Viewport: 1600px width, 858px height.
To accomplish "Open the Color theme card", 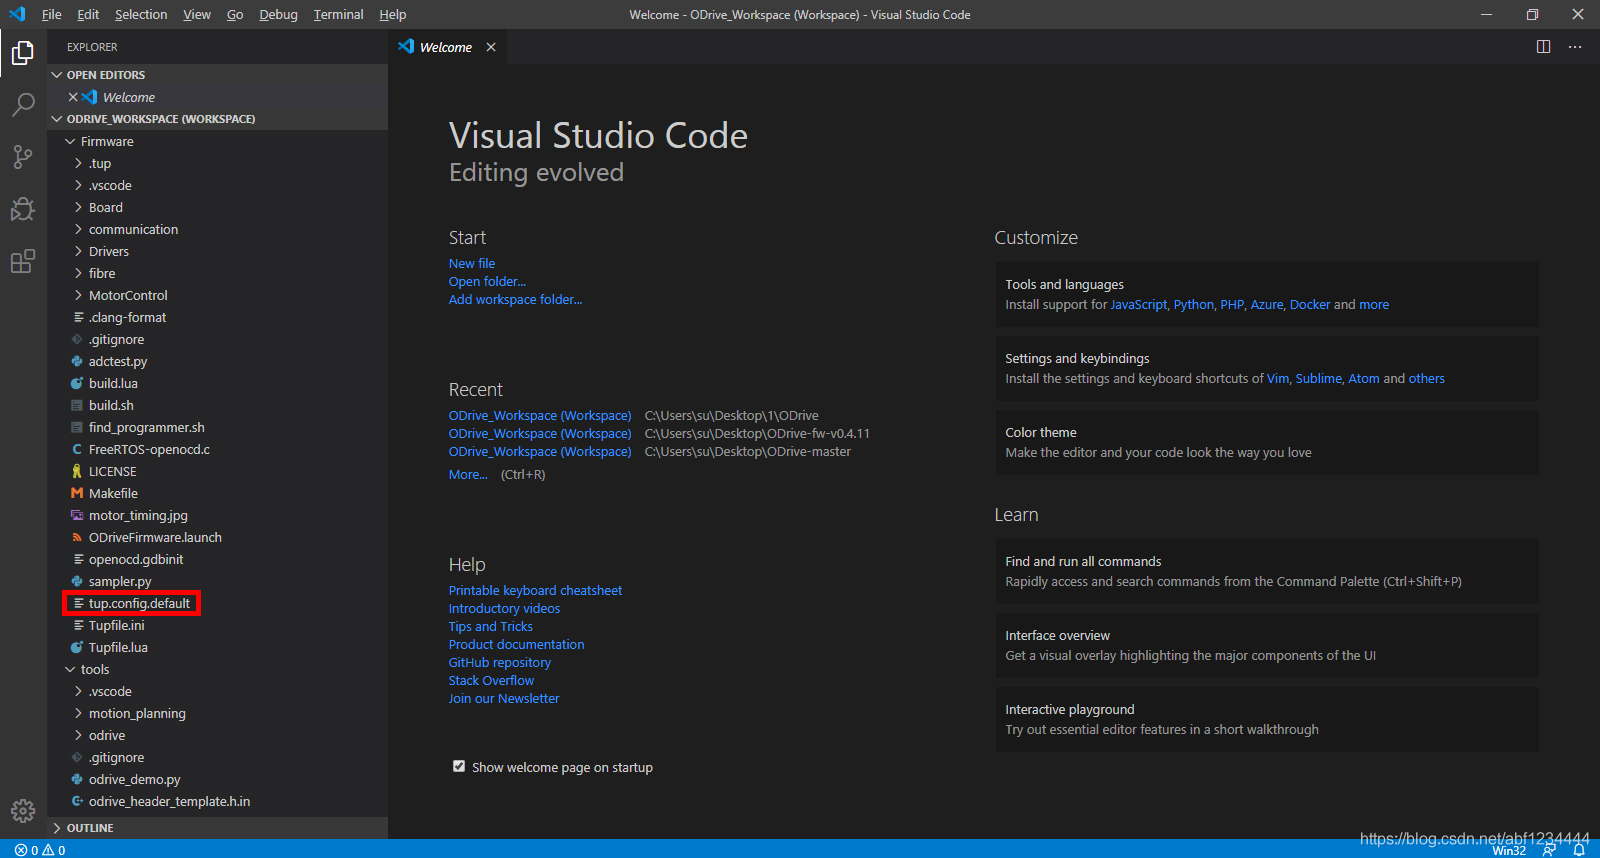I will click(x=1267, y=442).
